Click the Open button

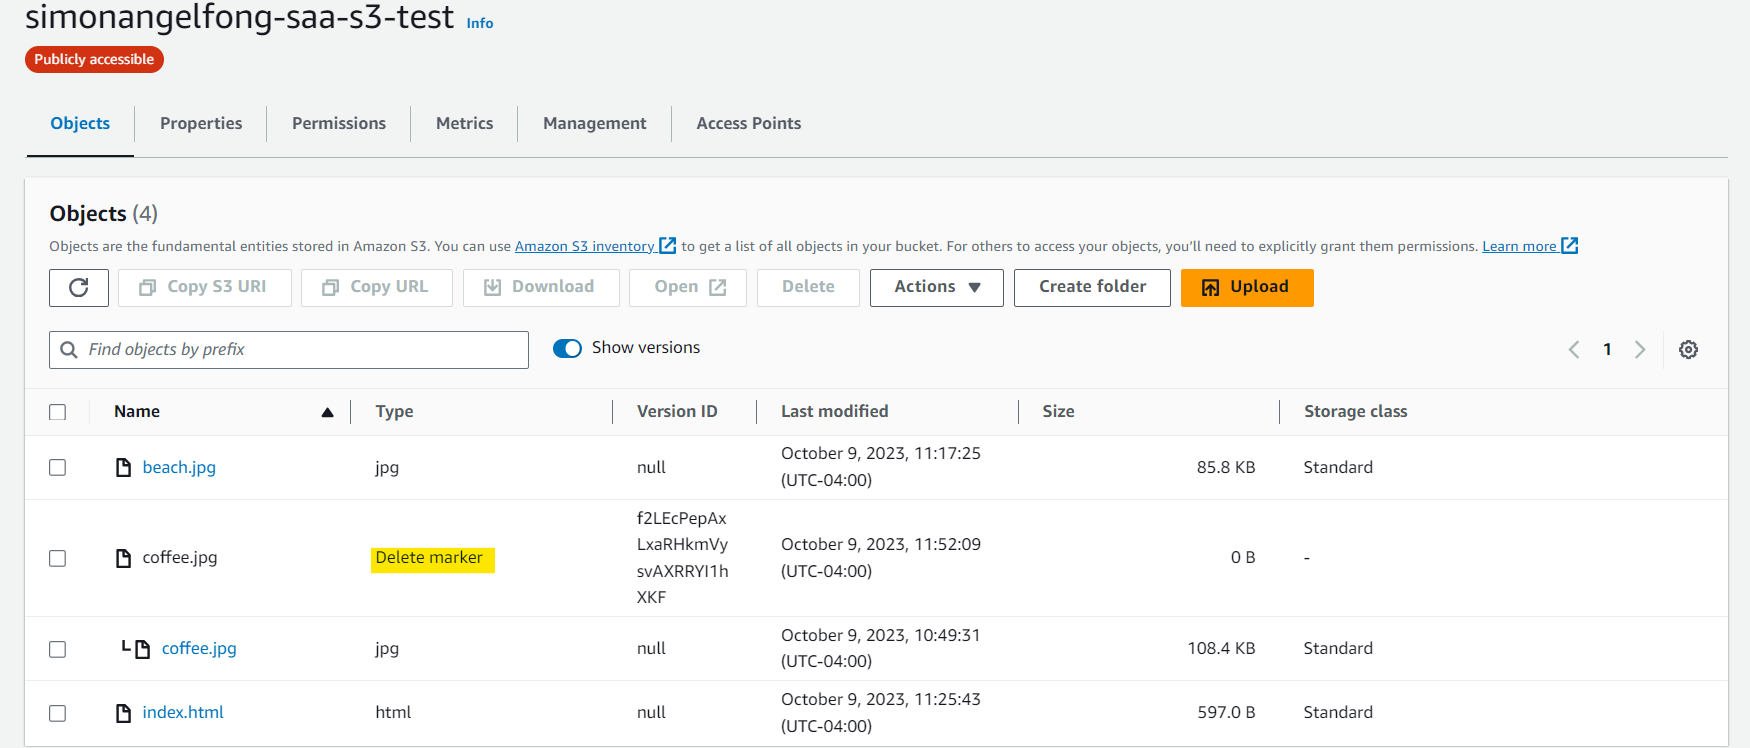pos(688,288)
